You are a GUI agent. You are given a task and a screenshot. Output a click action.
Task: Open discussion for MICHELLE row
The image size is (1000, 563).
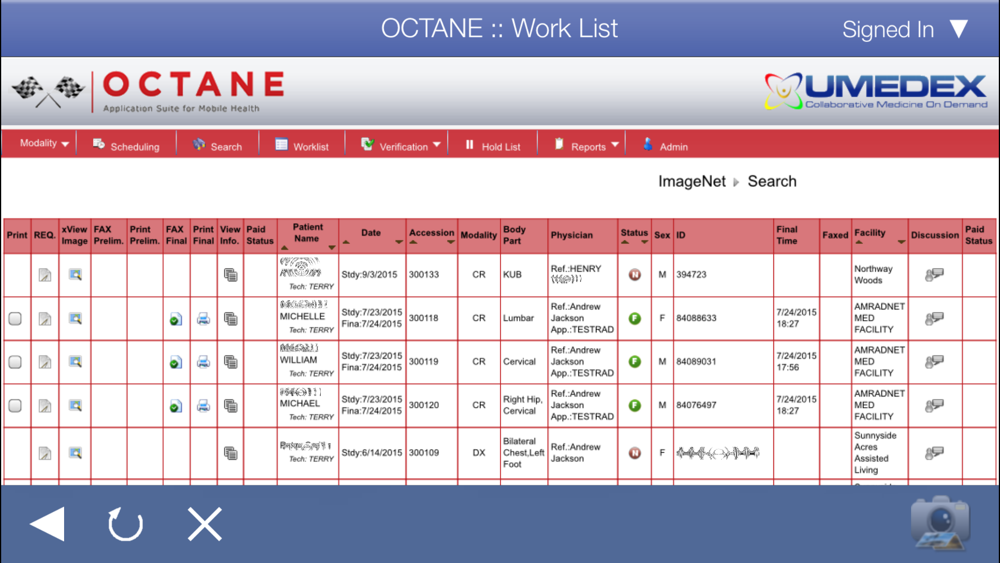pyautogui.click(x=934, y=318)
